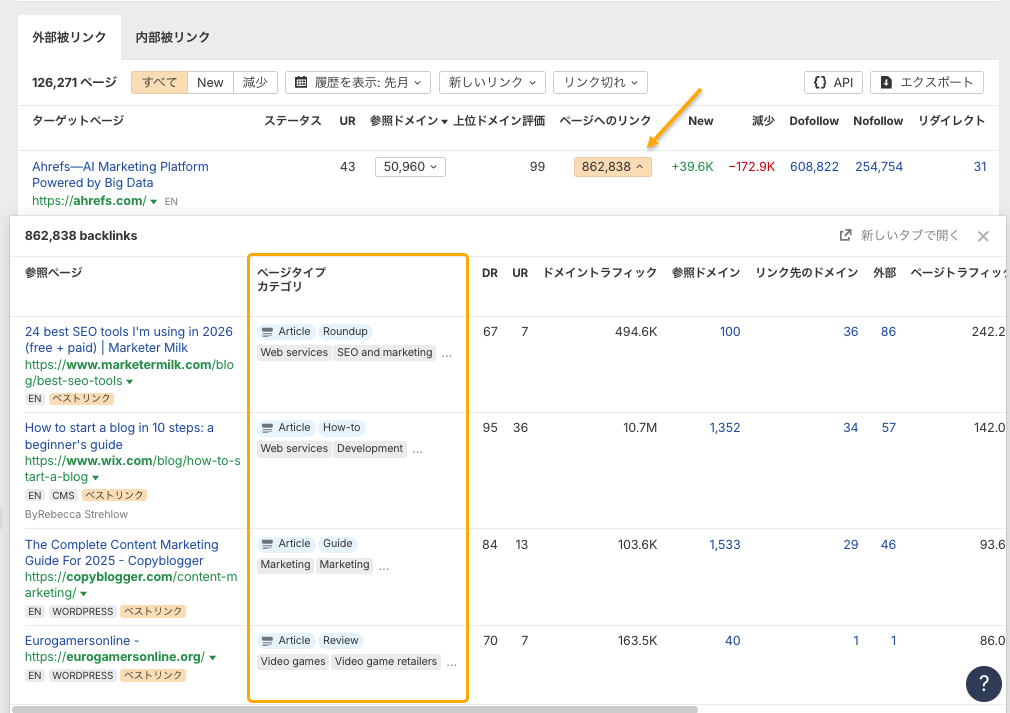Viewport: 1010px width, 713px height.
Task: Close the backlinks panel with X
Action: click(x=983, y=236)
